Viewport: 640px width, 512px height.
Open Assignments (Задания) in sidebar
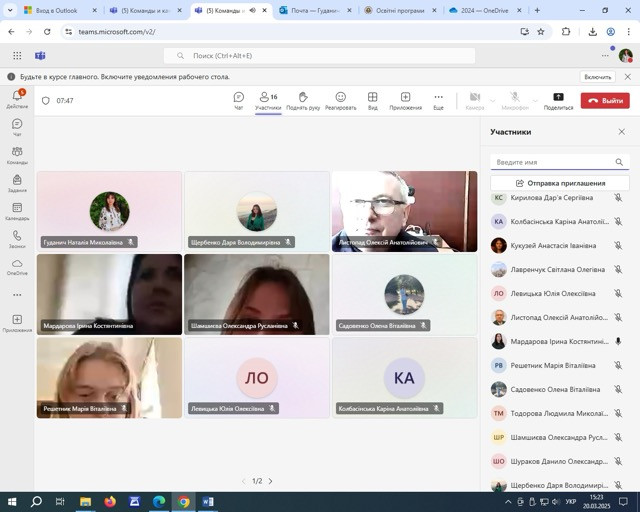tap(17, 183)
